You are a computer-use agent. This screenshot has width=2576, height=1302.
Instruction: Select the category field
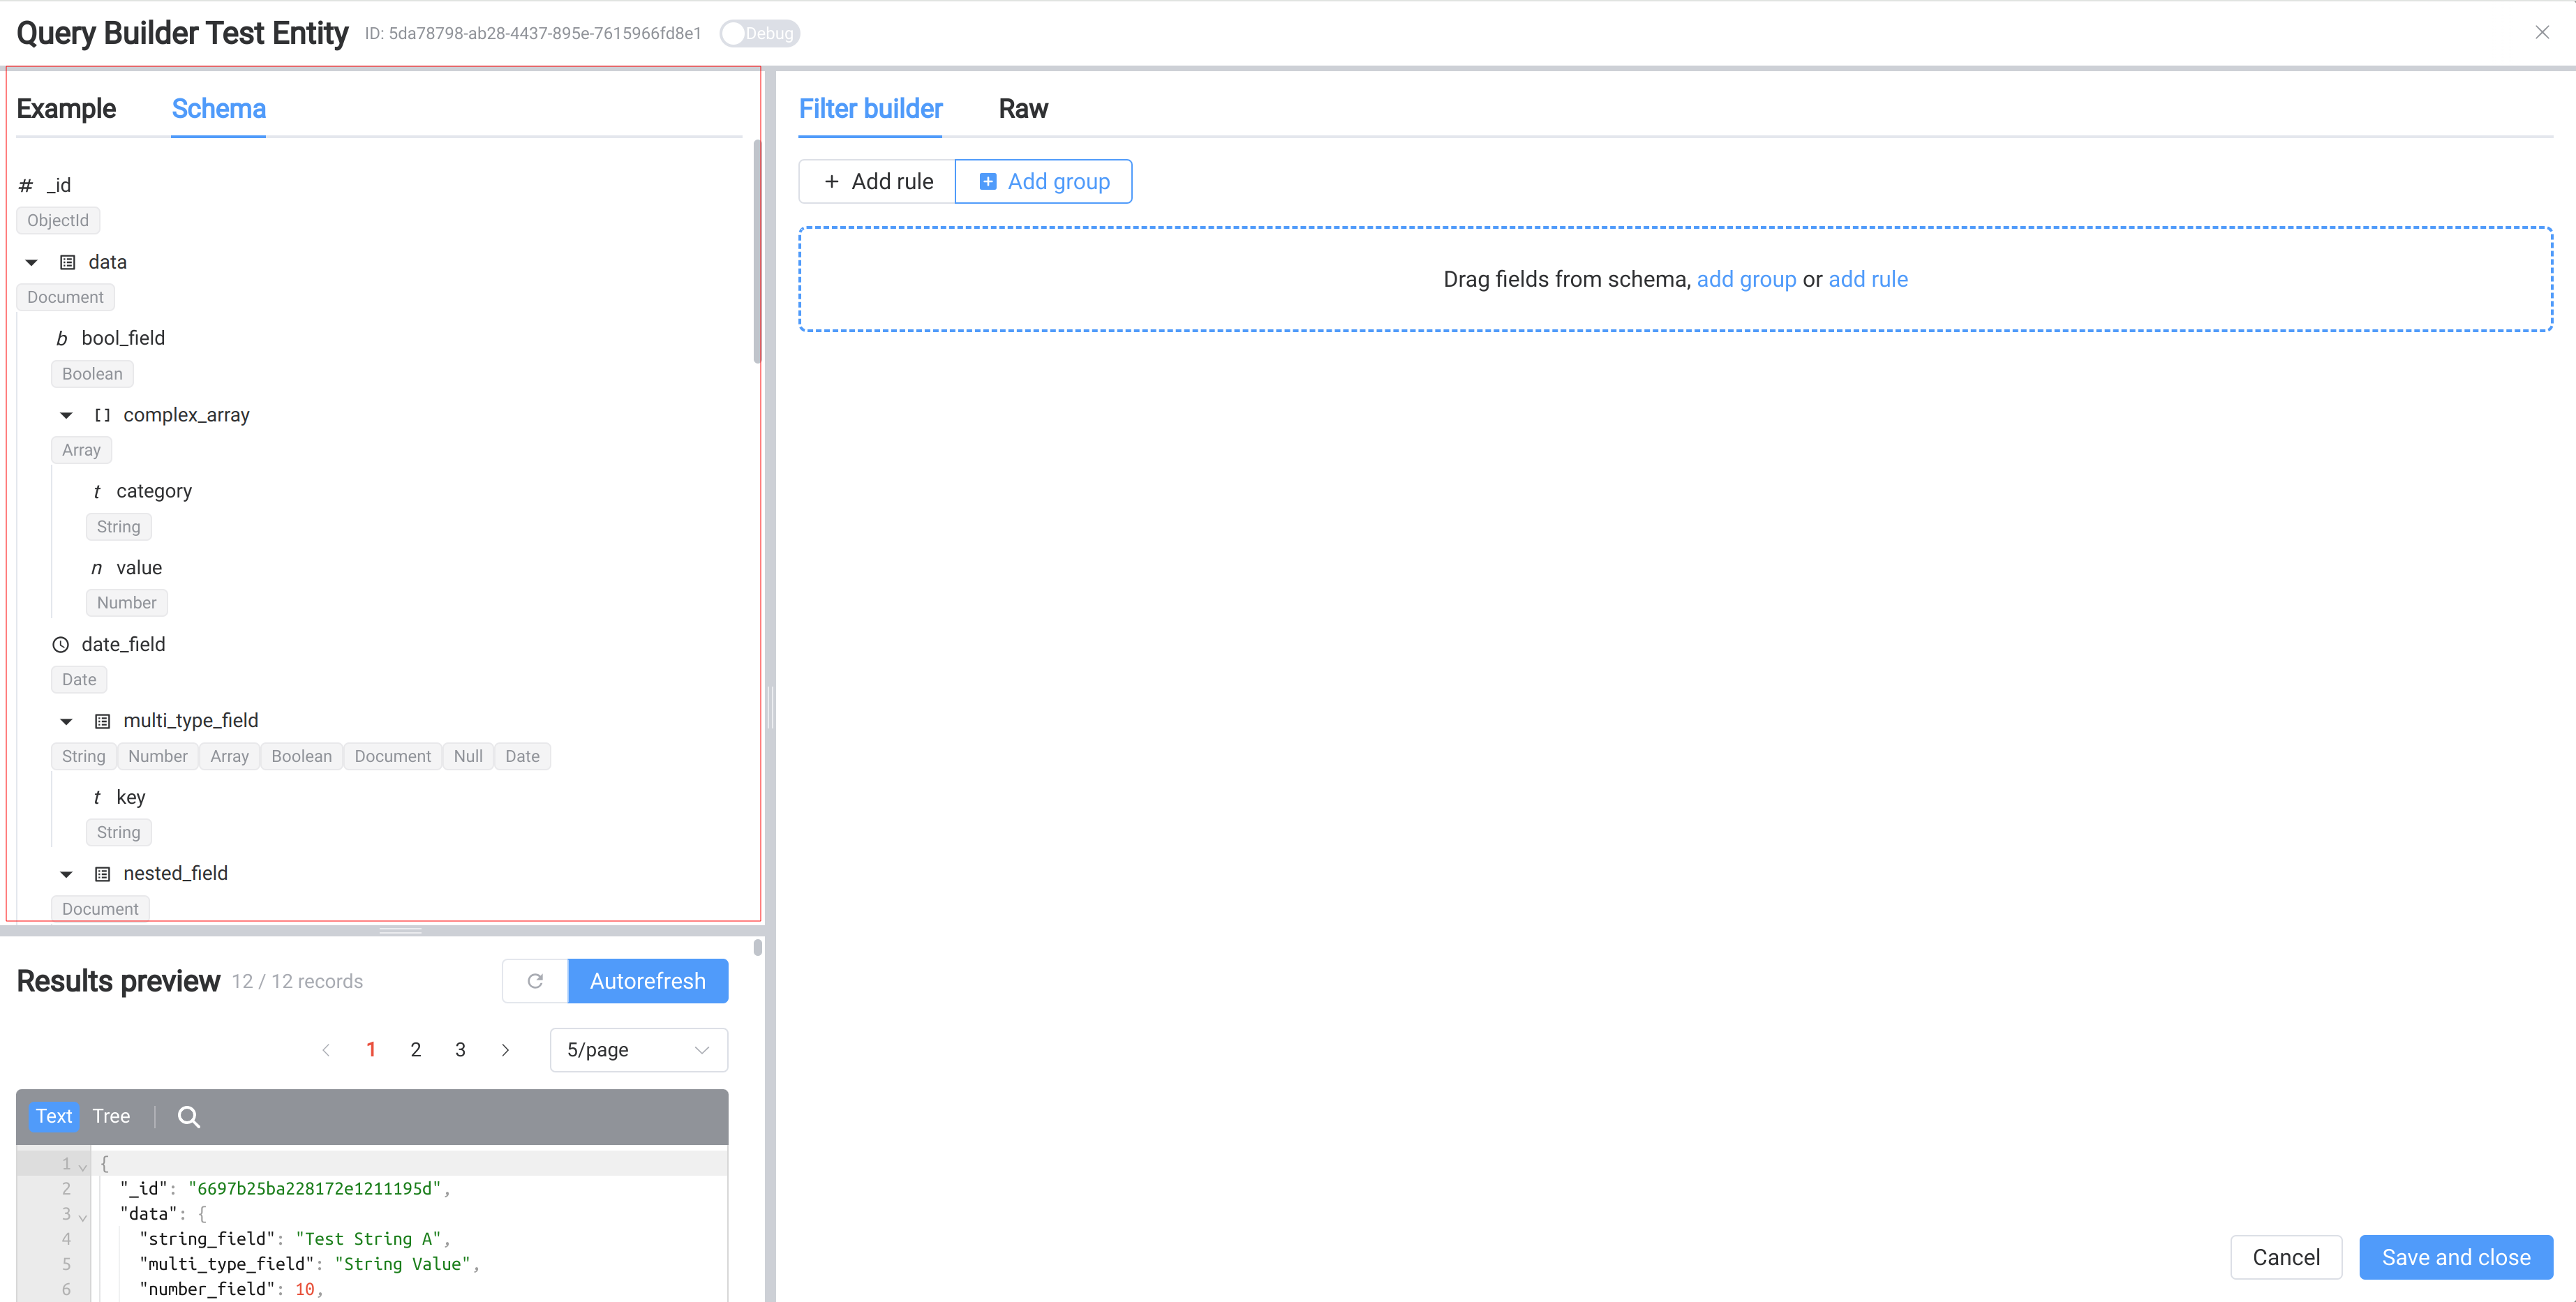pos(154,491)
